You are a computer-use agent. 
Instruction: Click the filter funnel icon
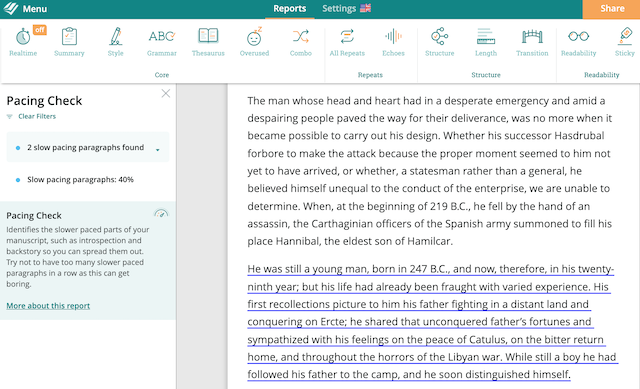9,117
